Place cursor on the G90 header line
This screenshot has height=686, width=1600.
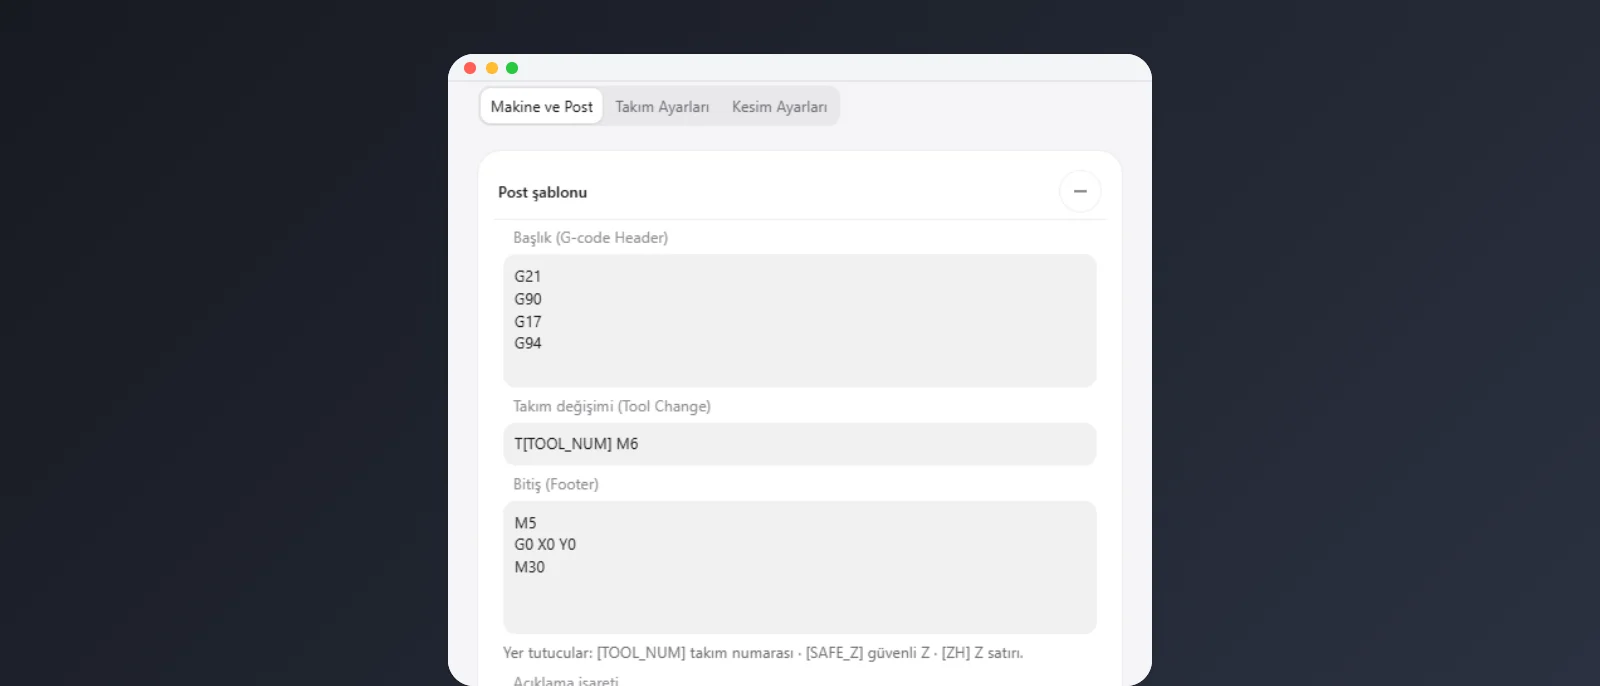[x=528, y=299]
